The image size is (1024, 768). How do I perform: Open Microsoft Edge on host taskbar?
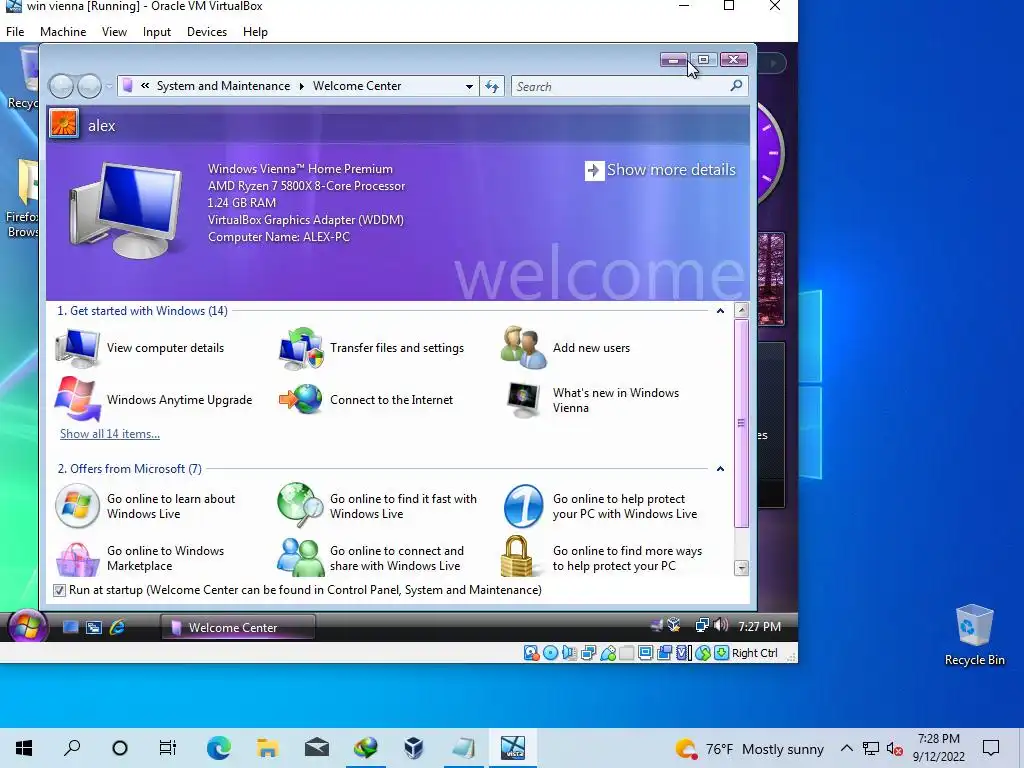[219, 748]
